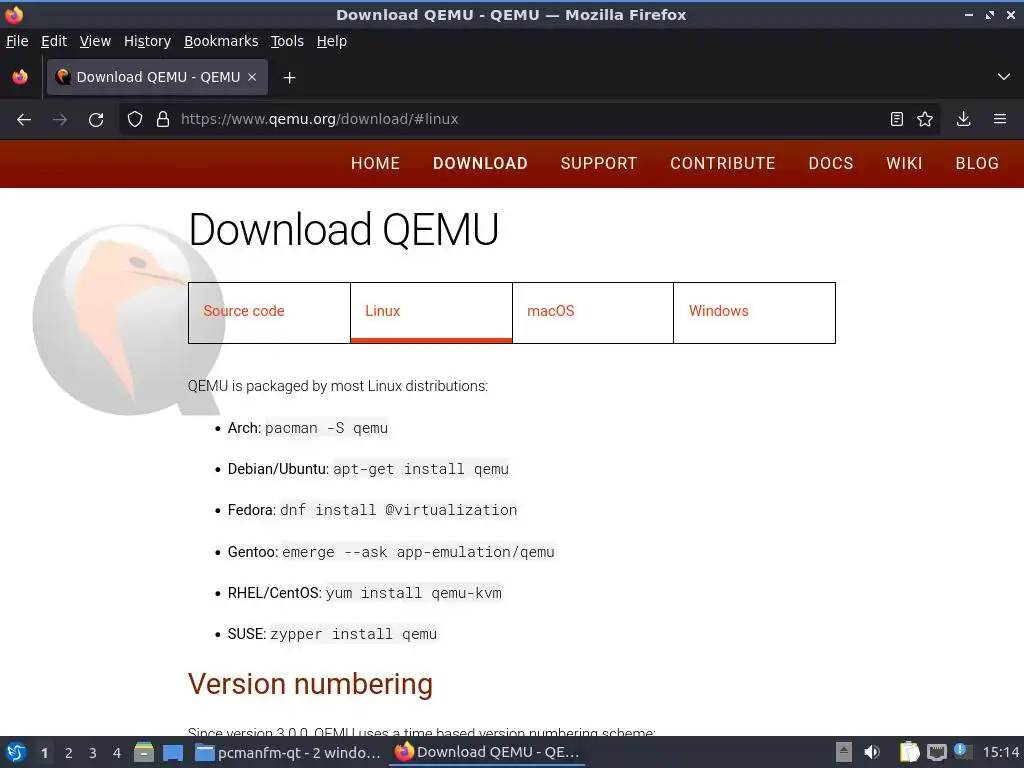
Task: Open the Firefox downloads panel
Action: (x=963, y=120)
